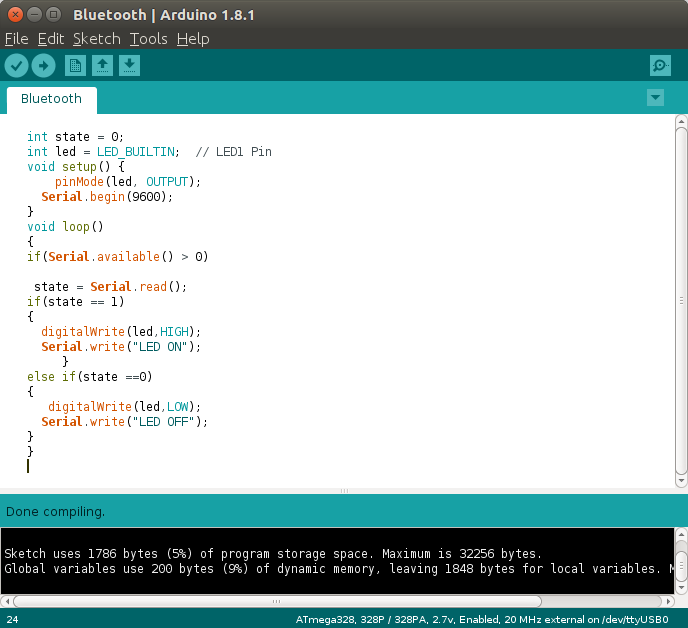Click the digitalWrite(led,HIGH) line
This screenshot has height=628, width=688.
(x=121, y=332)
